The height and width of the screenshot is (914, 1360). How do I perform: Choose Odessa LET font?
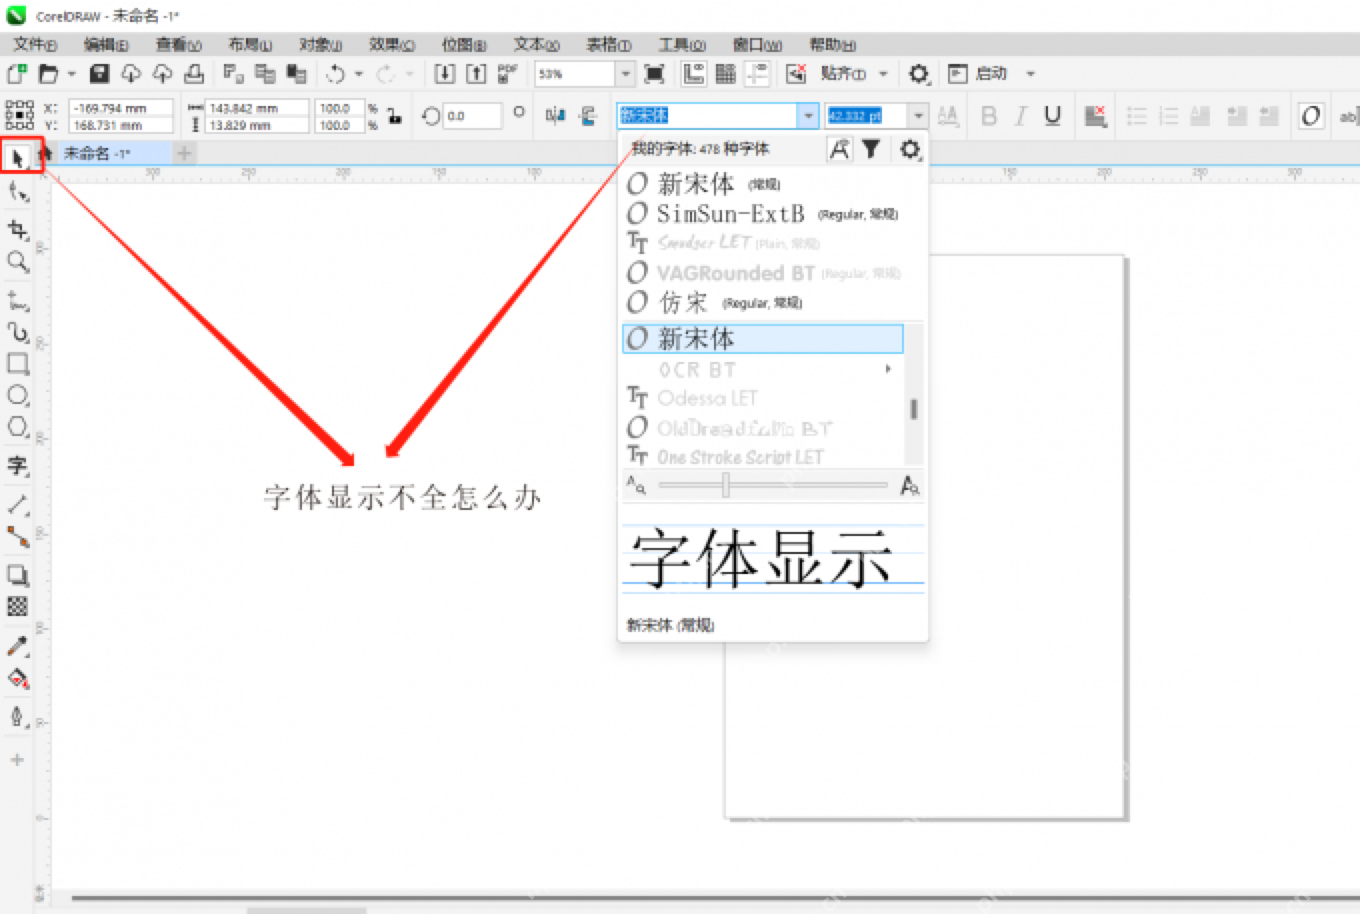tap(762, 398)
